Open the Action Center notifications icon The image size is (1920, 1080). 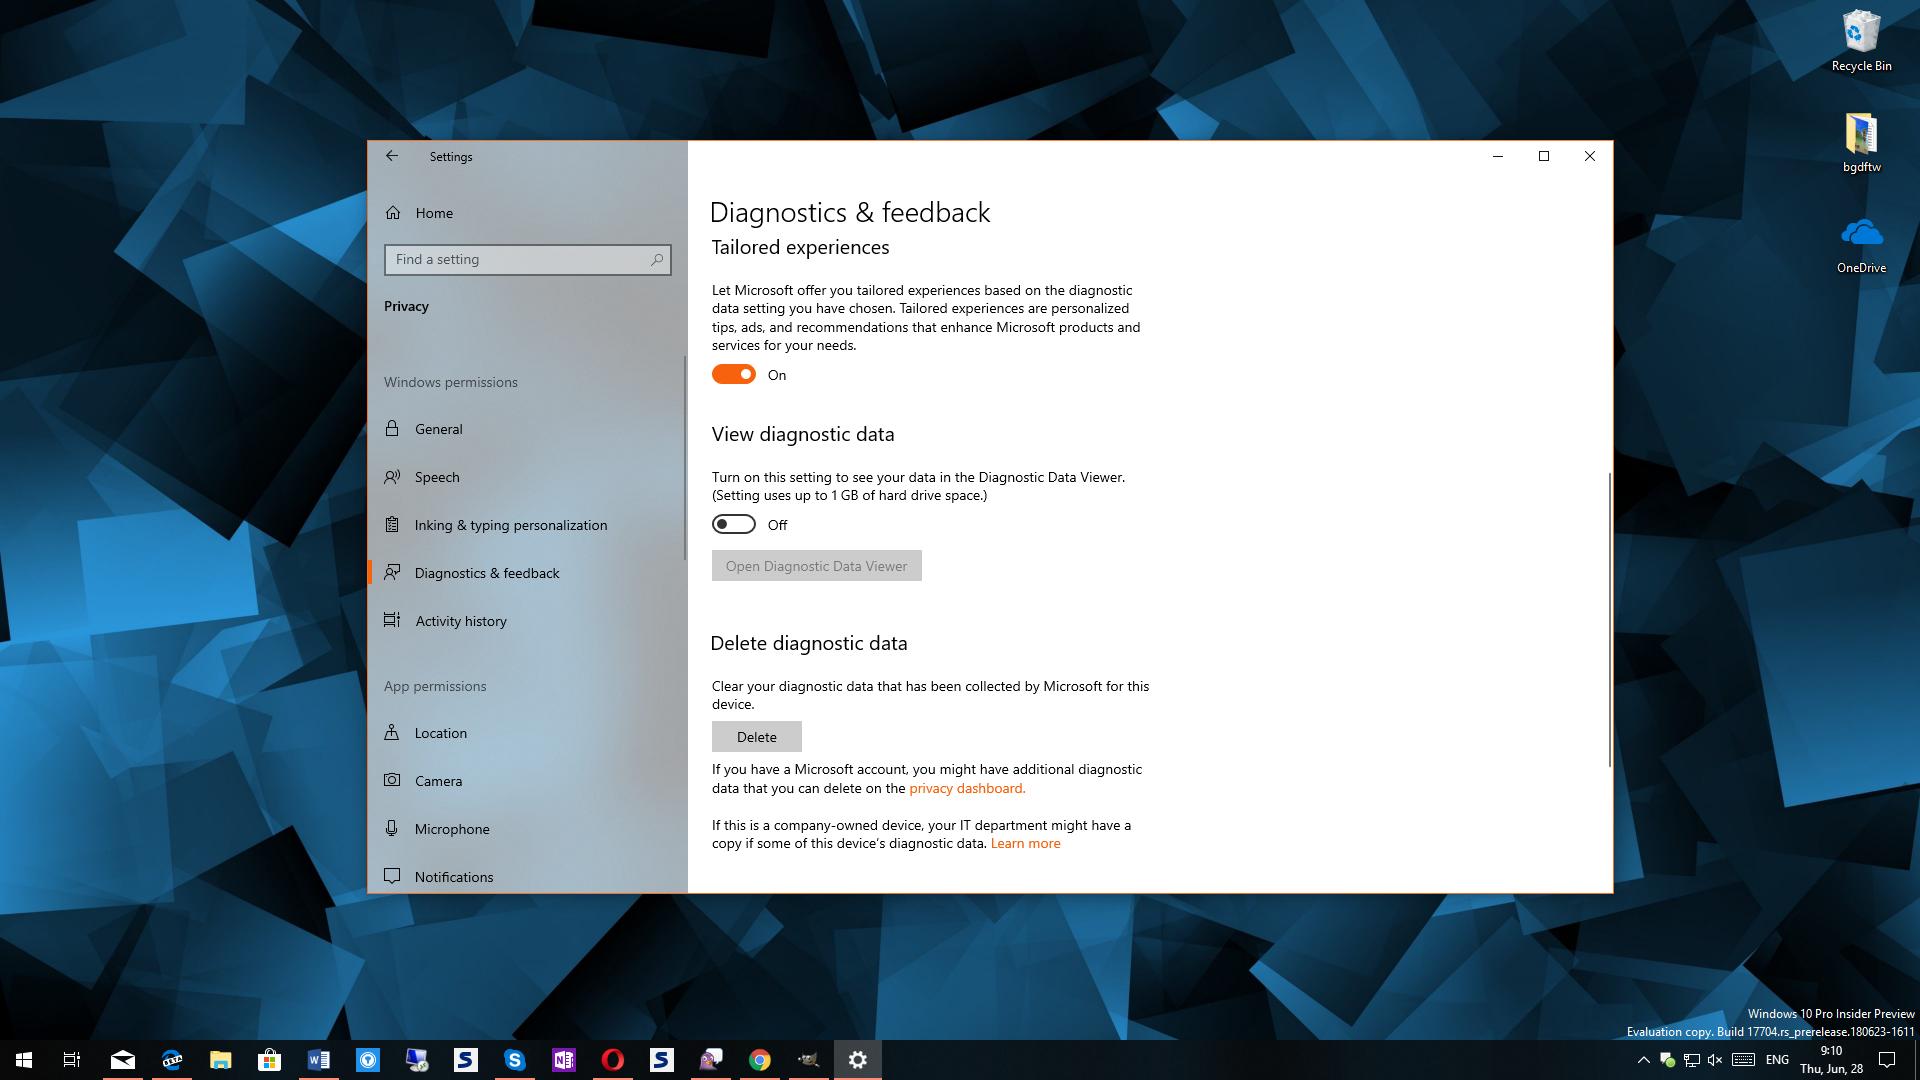(1887, 1060)
